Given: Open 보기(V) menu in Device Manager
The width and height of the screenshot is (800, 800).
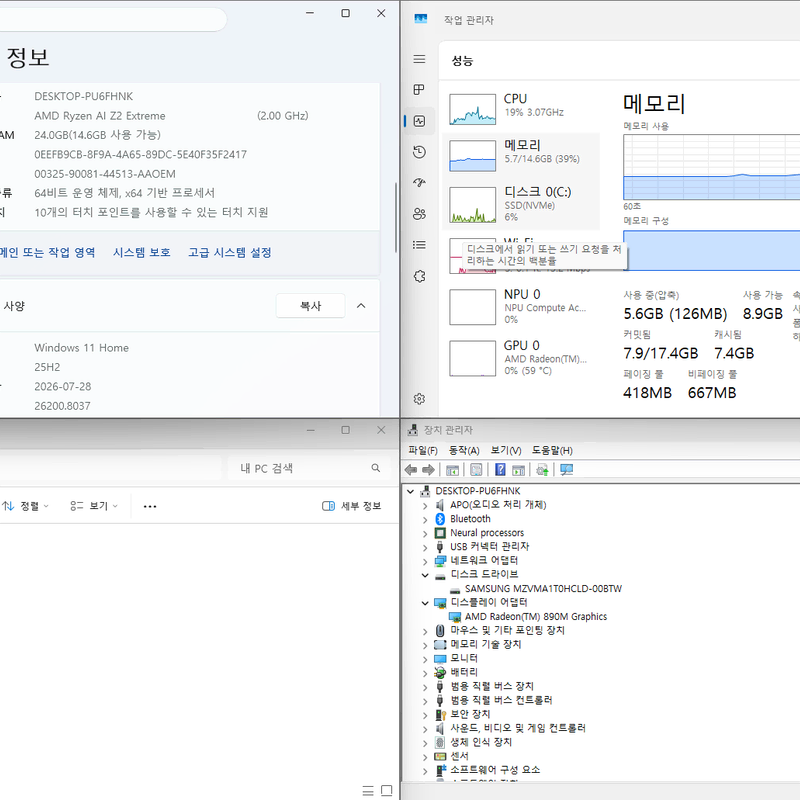Looking at the screenshot, I should click(506, 451).
